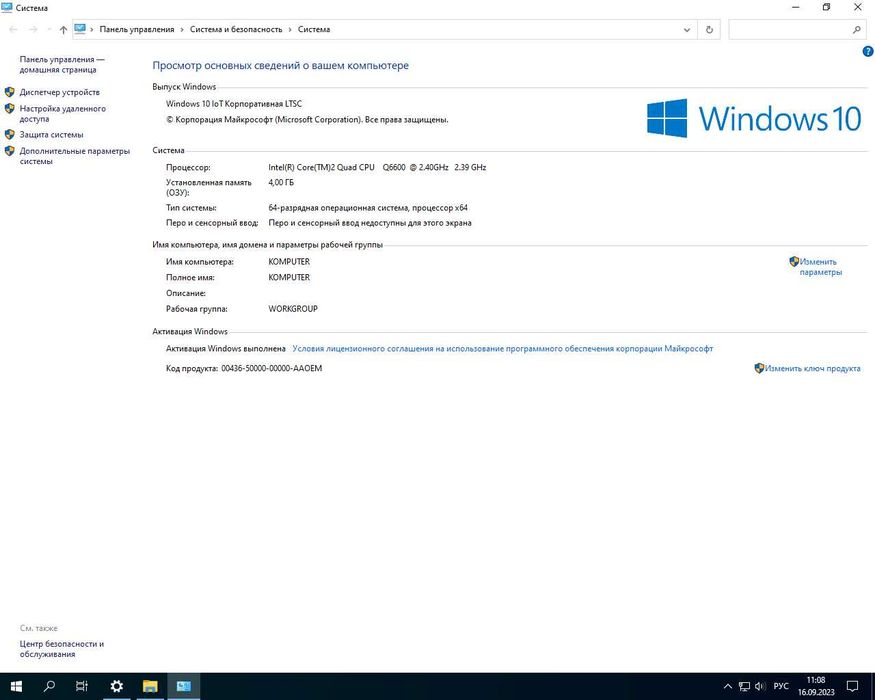
Task: Open the help question mark icon
Action: [x=868, y=51]
